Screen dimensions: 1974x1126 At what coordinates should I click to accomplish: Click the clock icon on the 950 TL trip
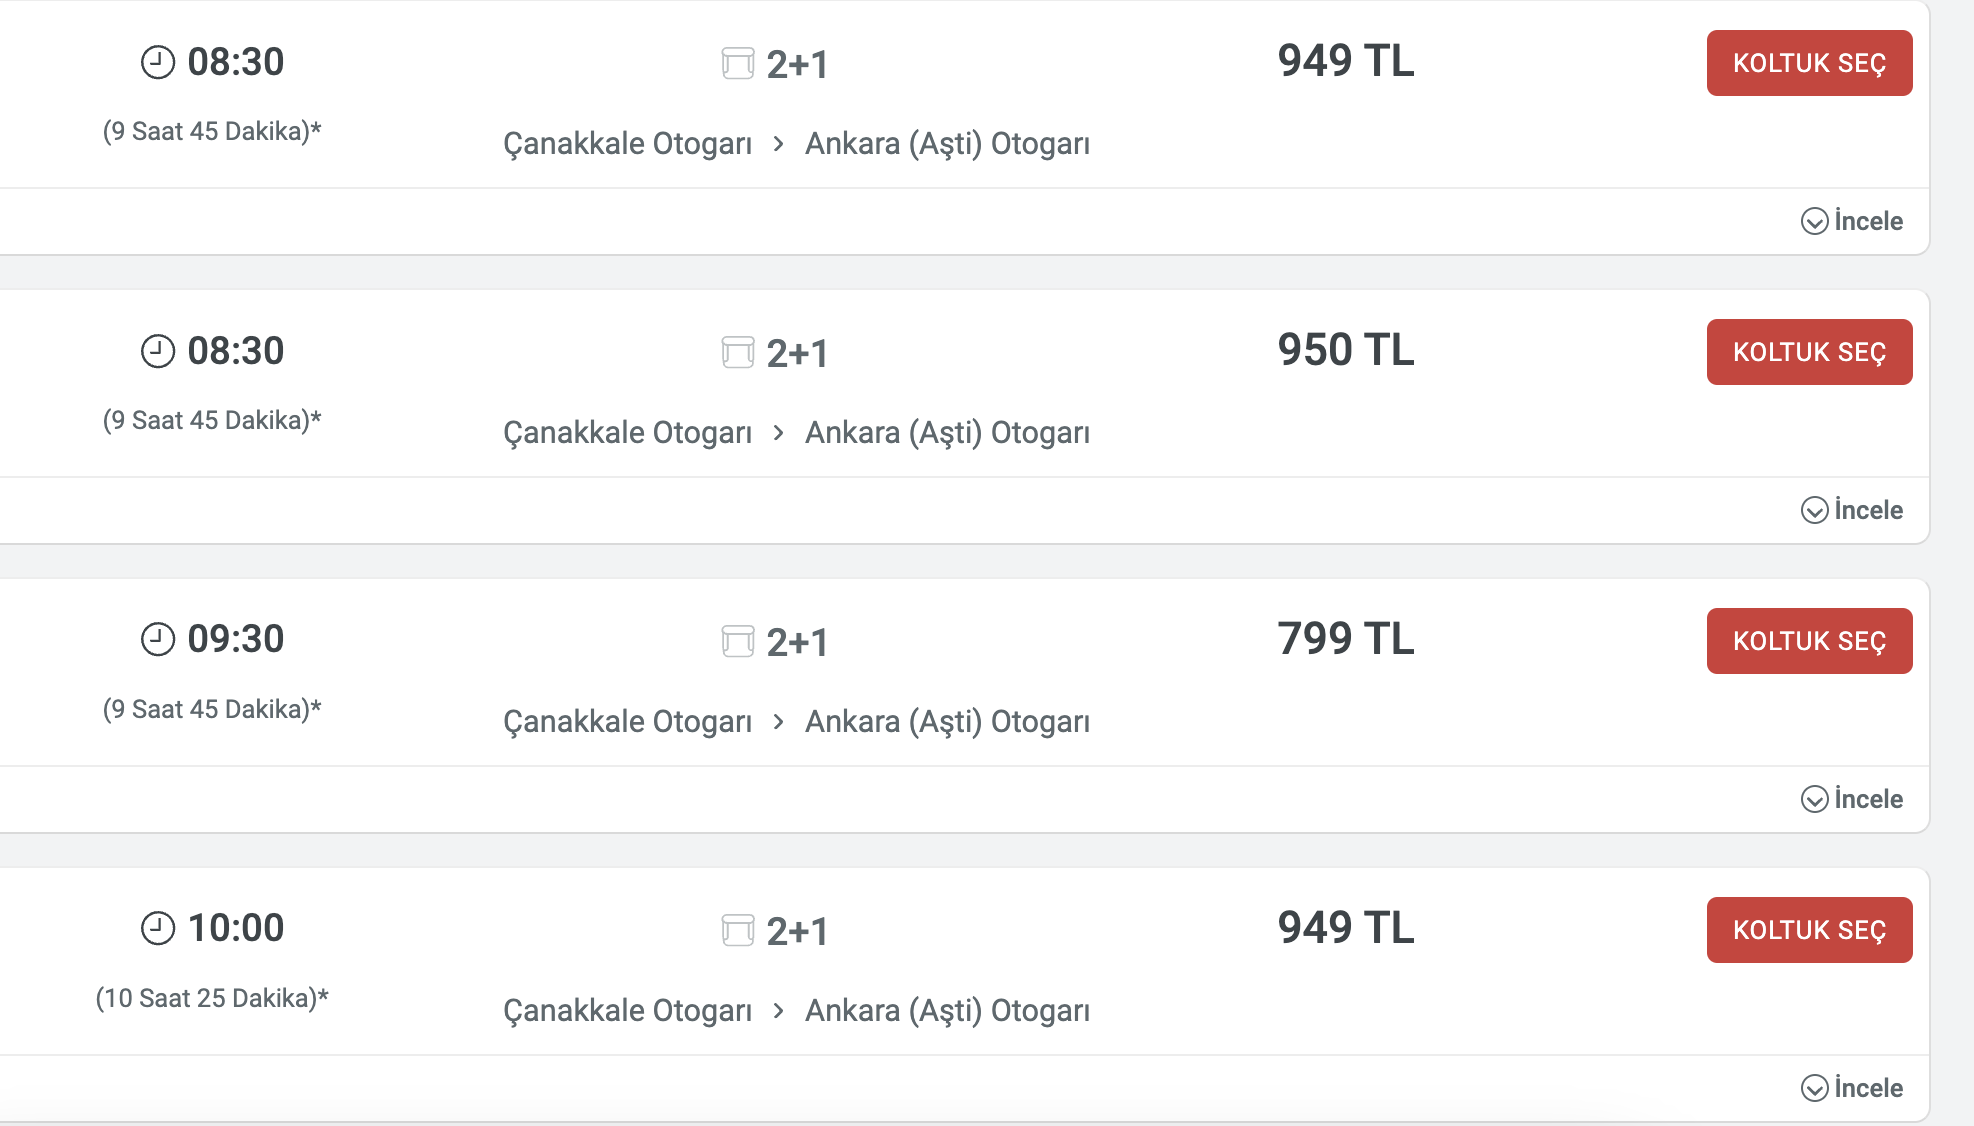pos(157,351)
